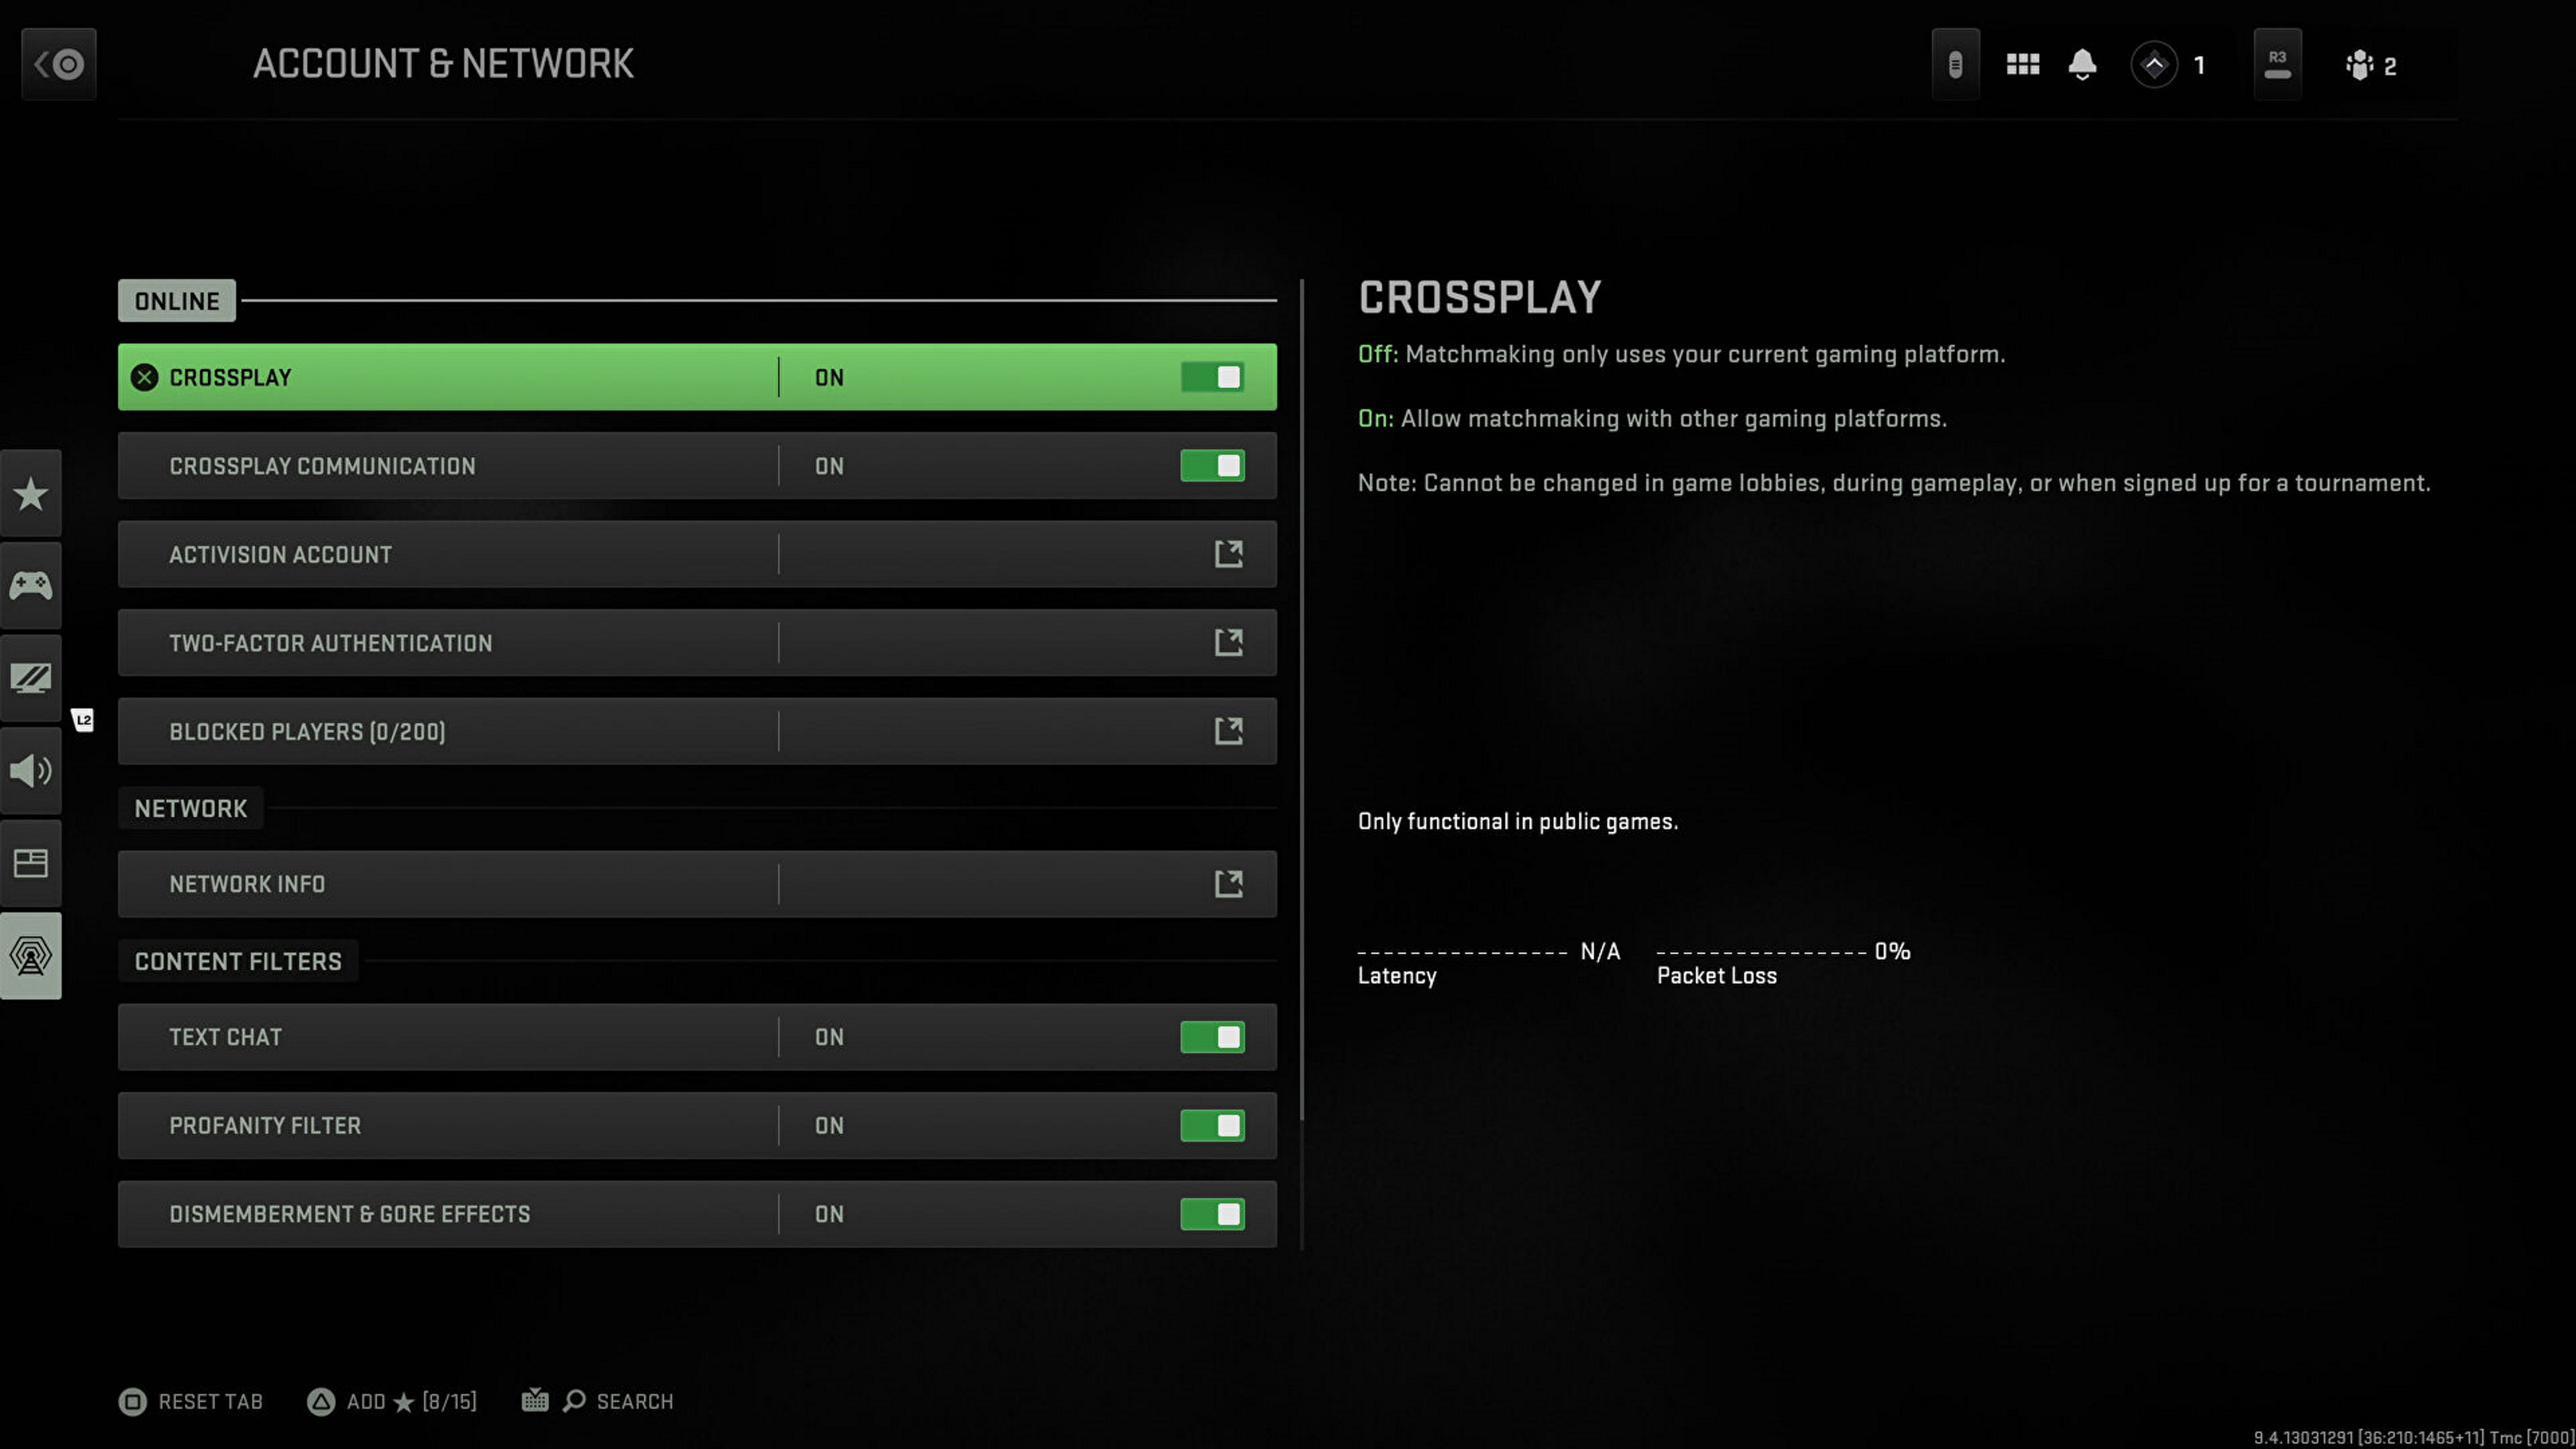The width and height of the screenshot is (2576, 1449).
Task: Toggle Crossplay ON/OFF switch
Action: [1214, 377]
